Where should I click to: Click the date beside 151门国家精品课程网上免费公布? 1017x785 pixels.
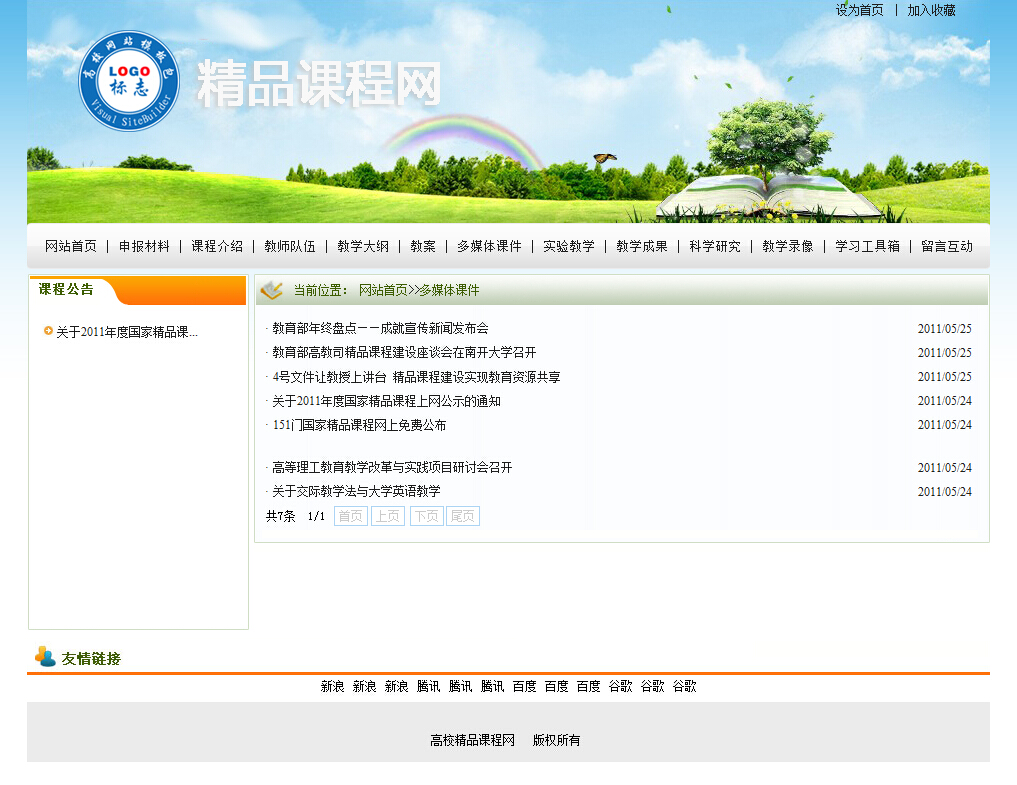tap(944, 425)
